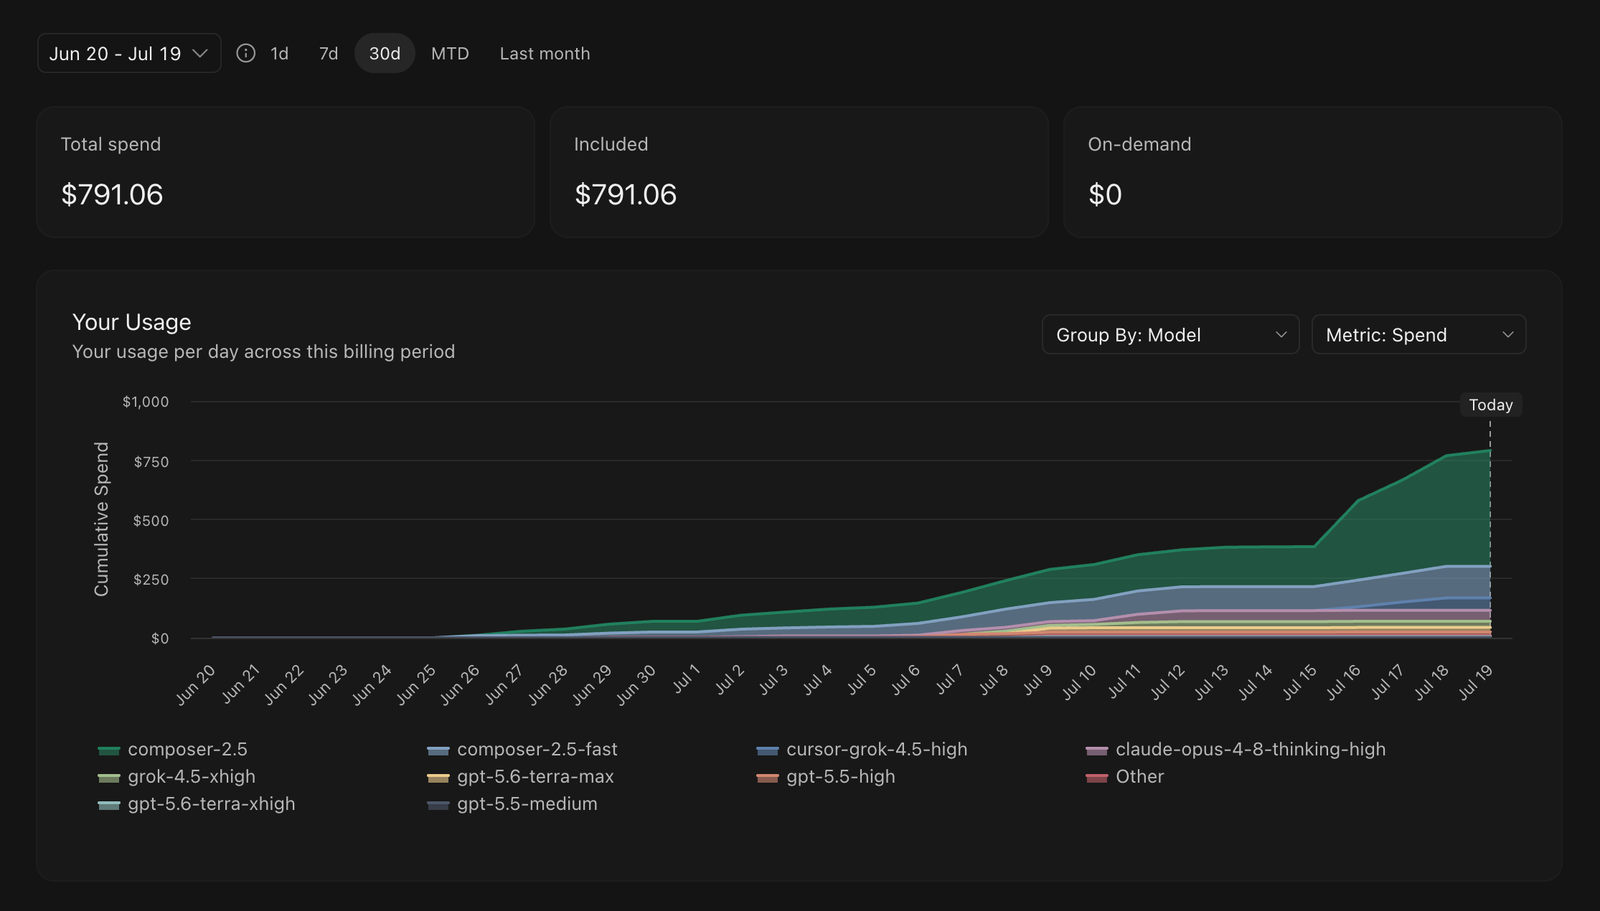Screen dimensions: 1600x911
Task: Click the Jul 19 axis label
Action: (x=1476, y=682)
